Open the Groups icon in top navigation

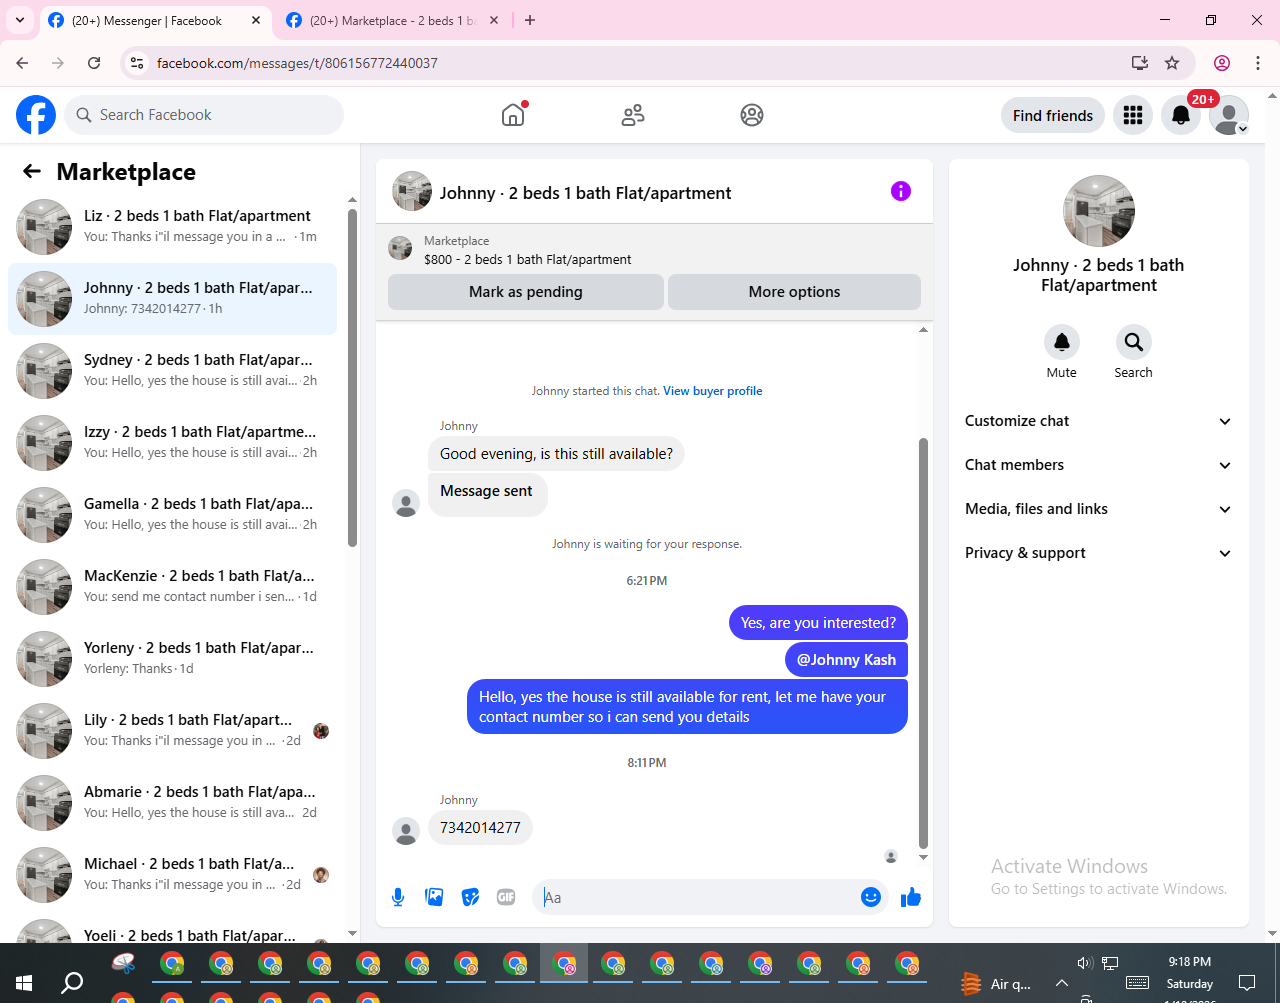[752, 115]
